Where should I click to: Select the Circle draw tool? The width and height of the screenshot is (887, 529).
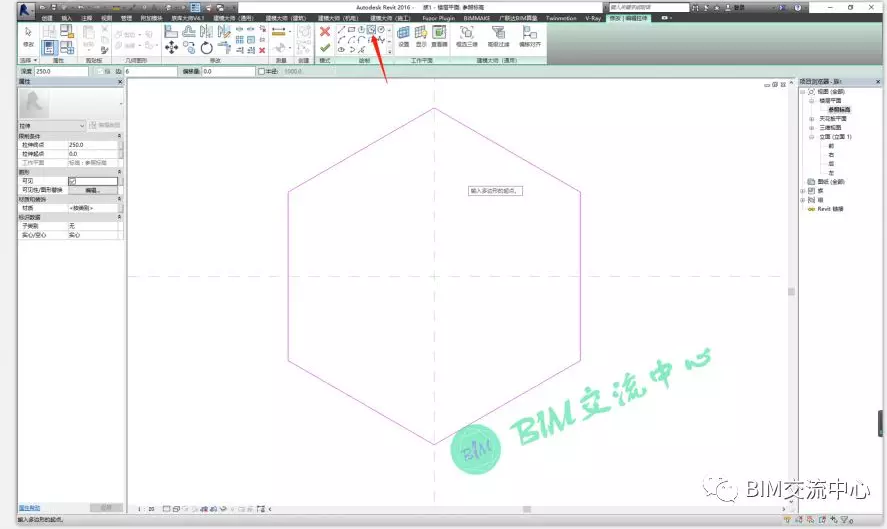381,29
